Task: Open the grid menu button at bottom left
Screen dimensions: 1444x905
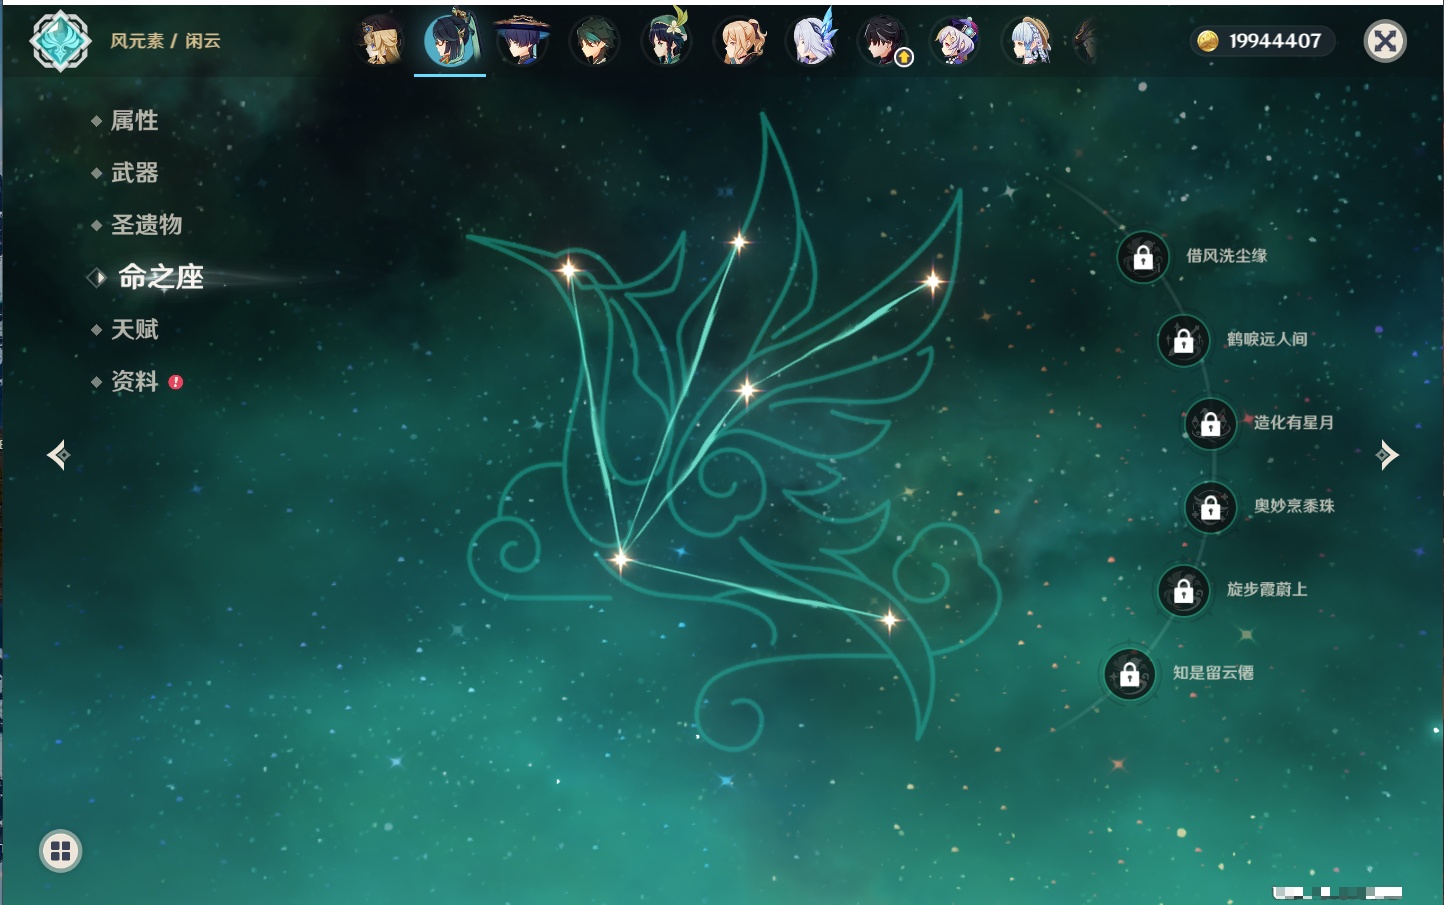Action: (x=61, y=851)
